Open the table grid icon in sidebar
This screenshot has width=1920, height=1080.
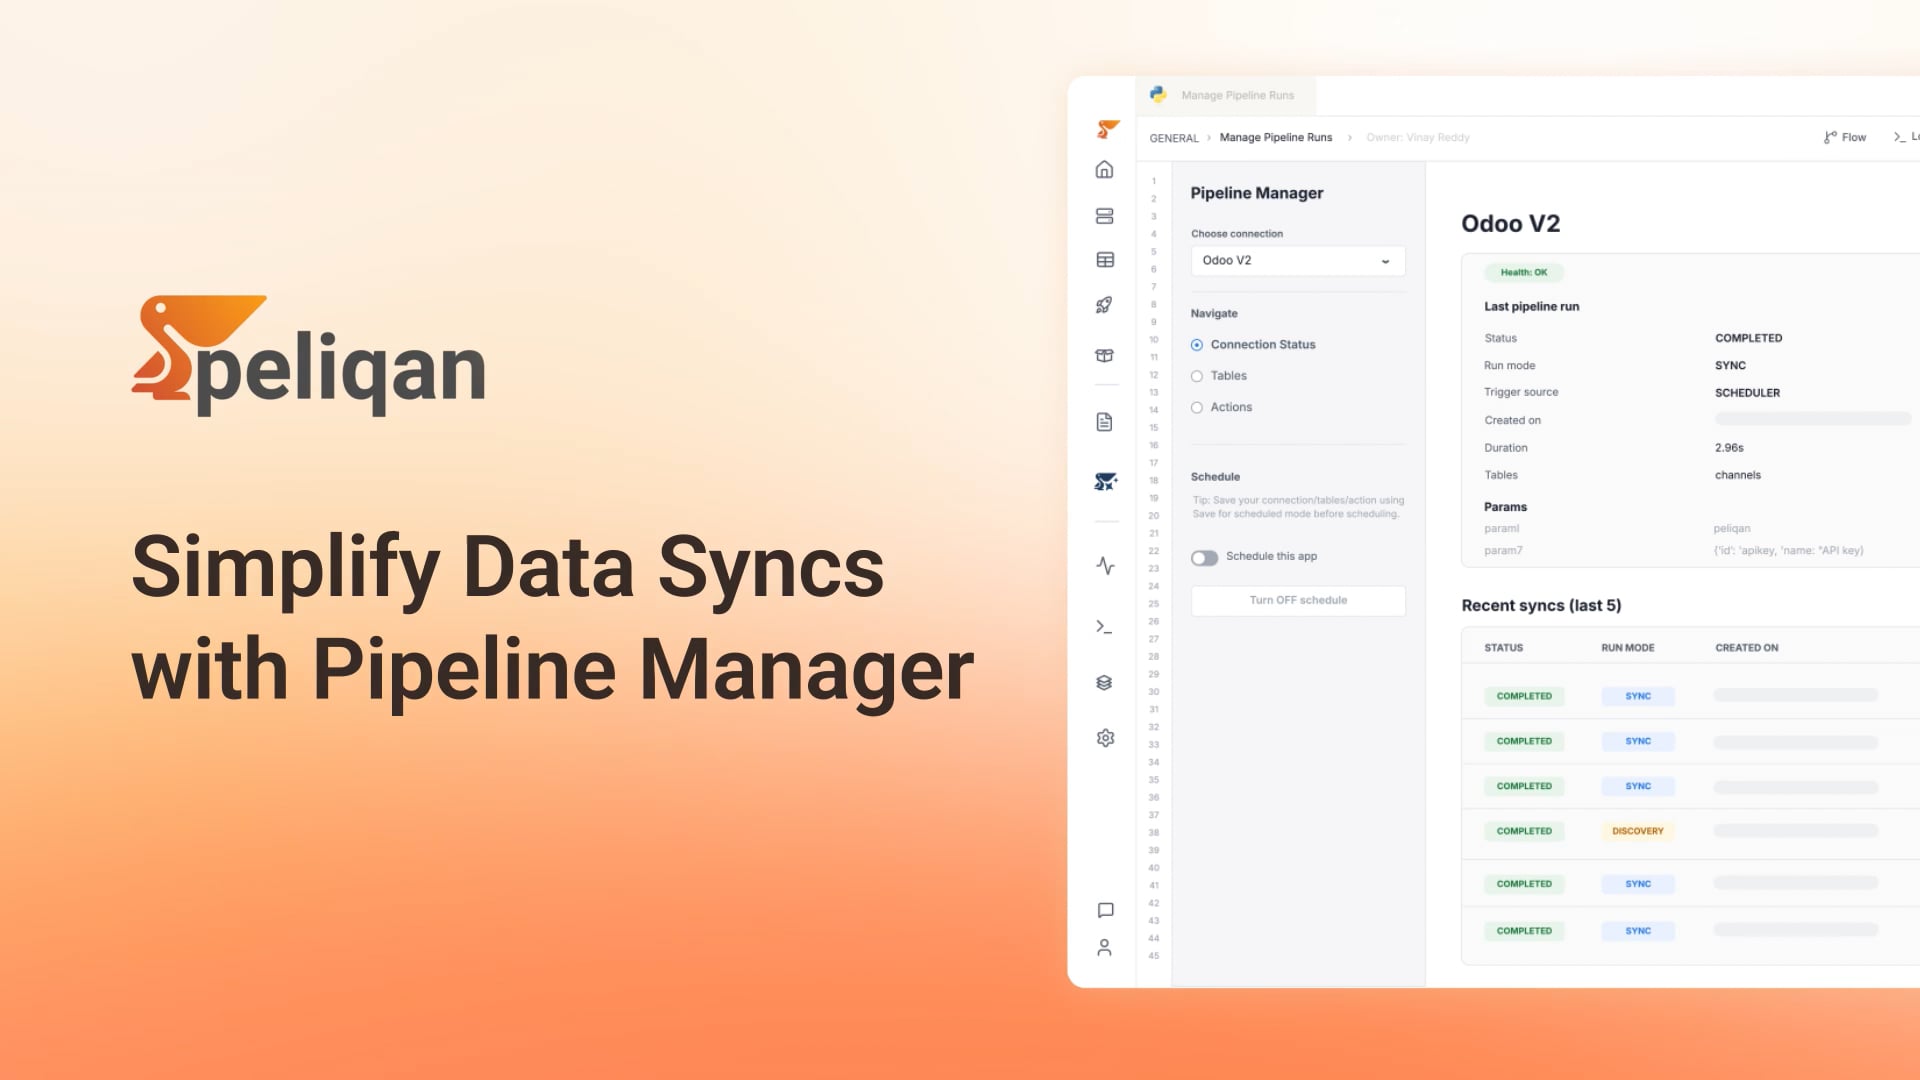tap(1105, 260)
